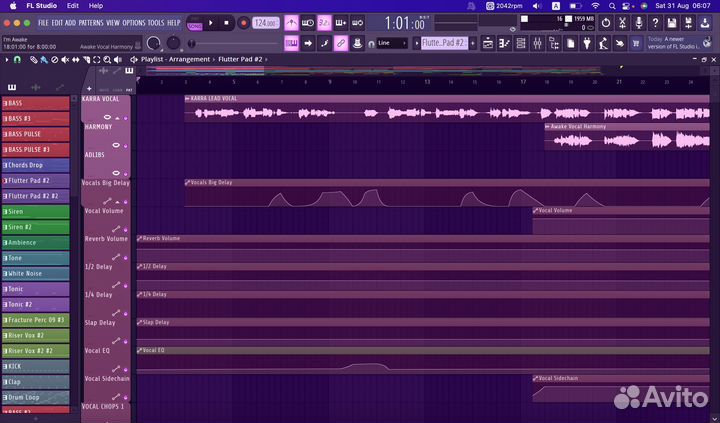This screenshot has height=423, width=720.
Task: Toggle the multilink to controllers icon
Action: pos(341,44)
